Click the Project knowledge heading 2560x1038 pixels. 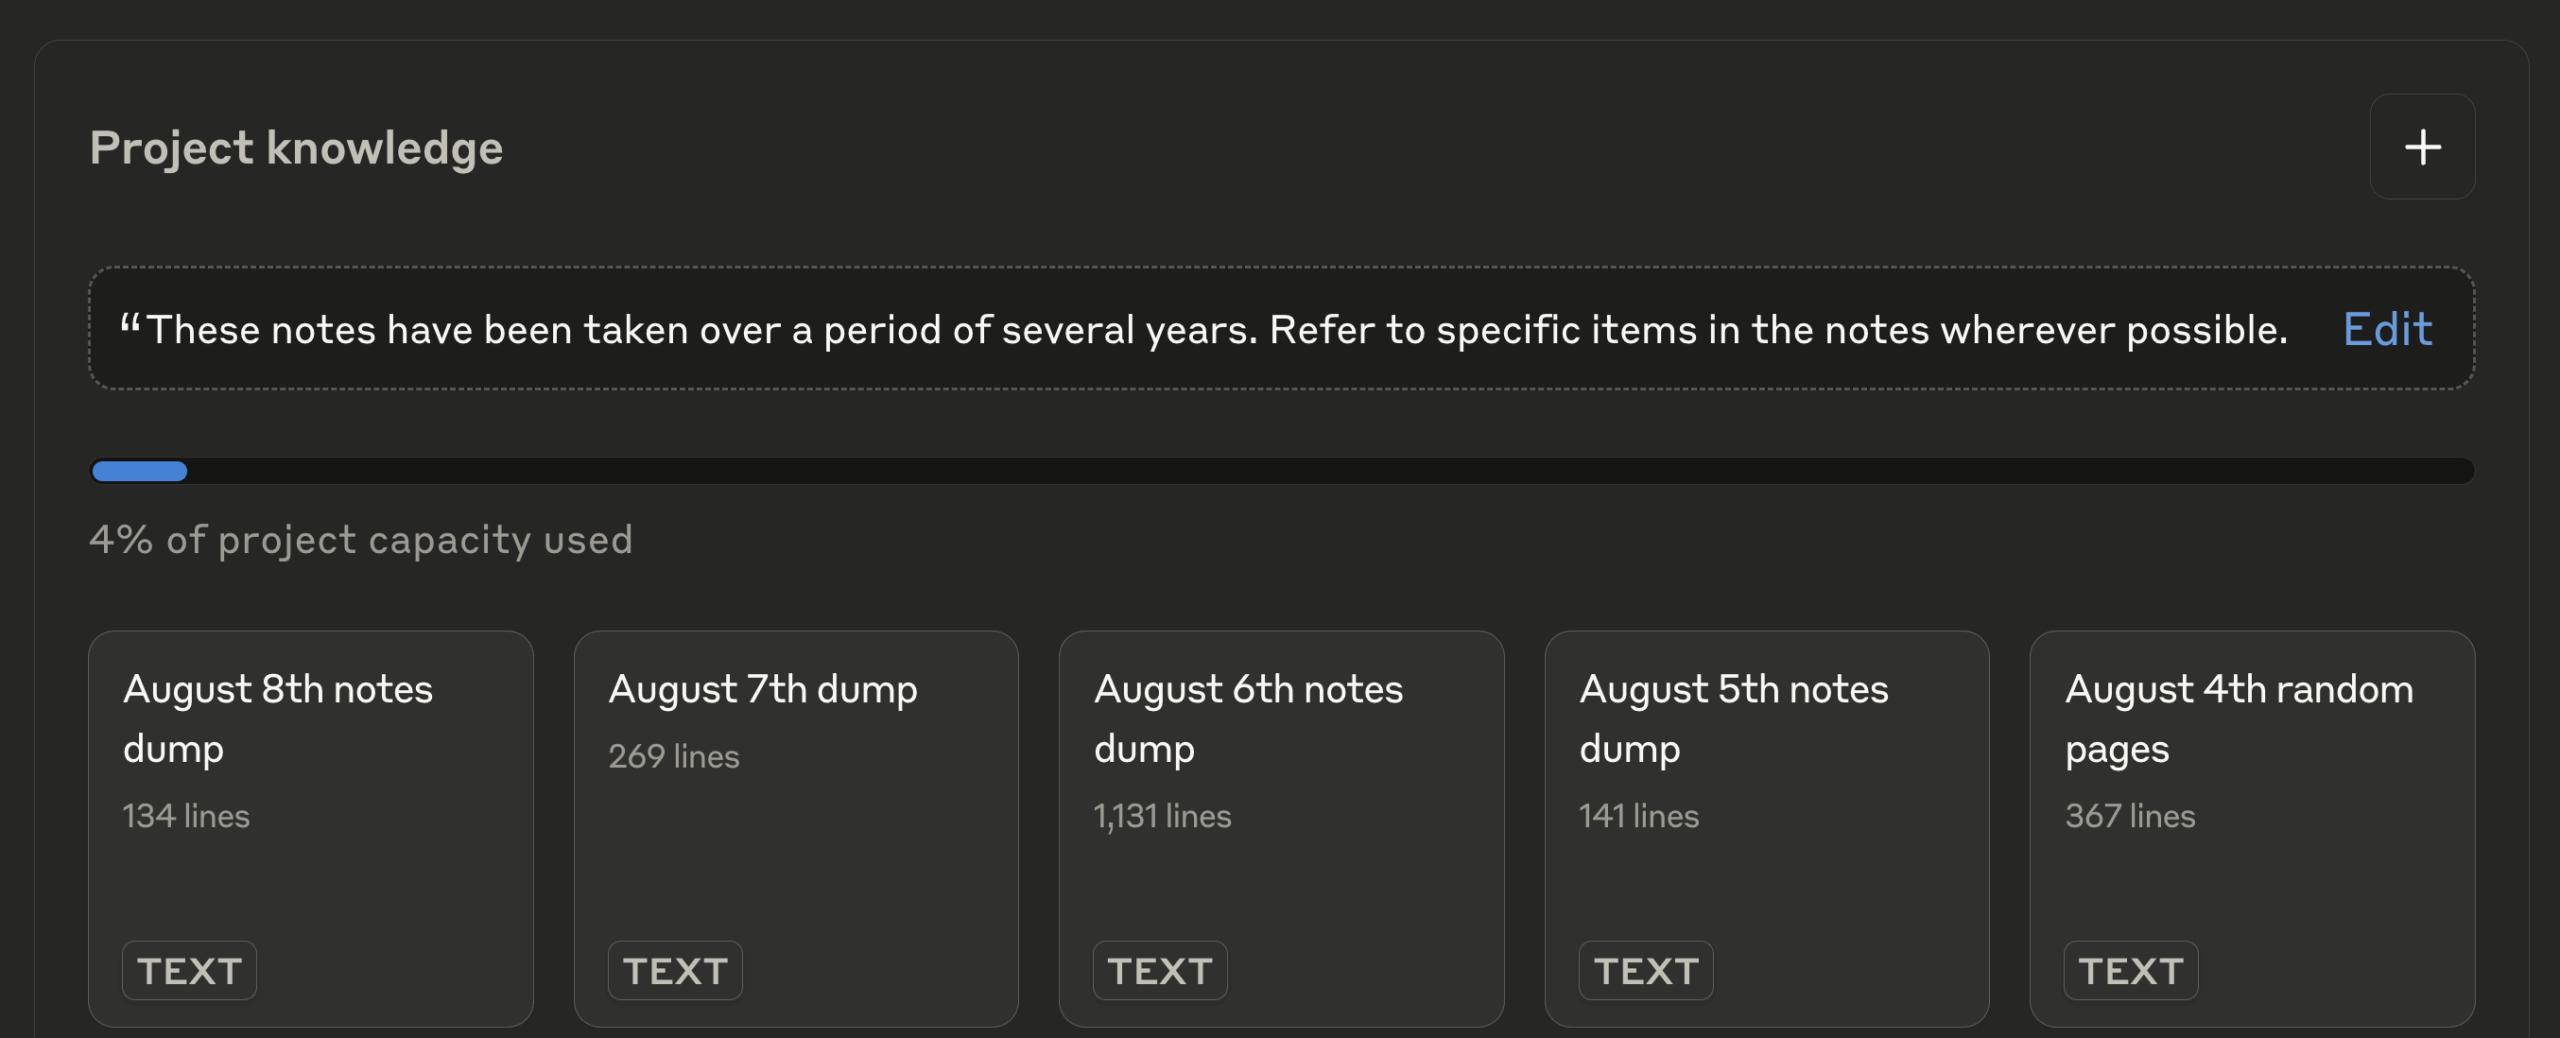(x=296, y=148)
